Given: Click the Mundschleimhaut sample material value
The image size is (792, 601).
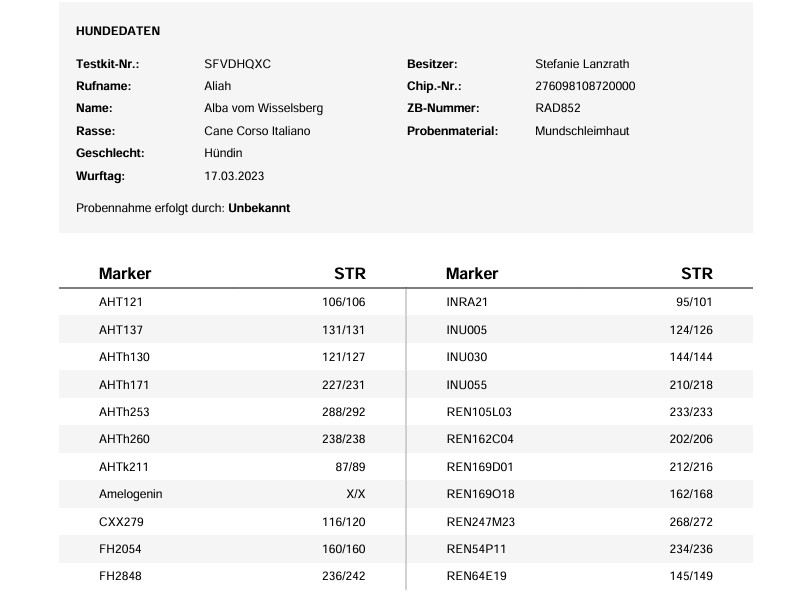Looking at the screenshot, I should [582, 131].
